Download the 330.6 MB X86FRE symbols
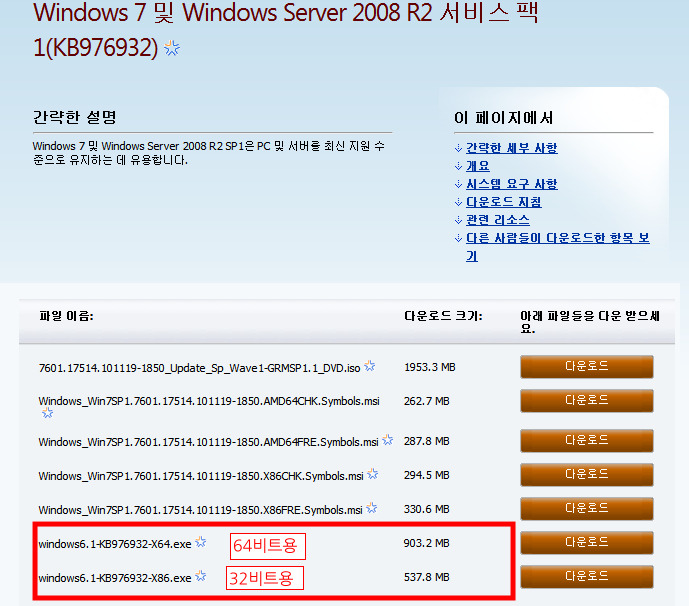 tap(586, 508)
